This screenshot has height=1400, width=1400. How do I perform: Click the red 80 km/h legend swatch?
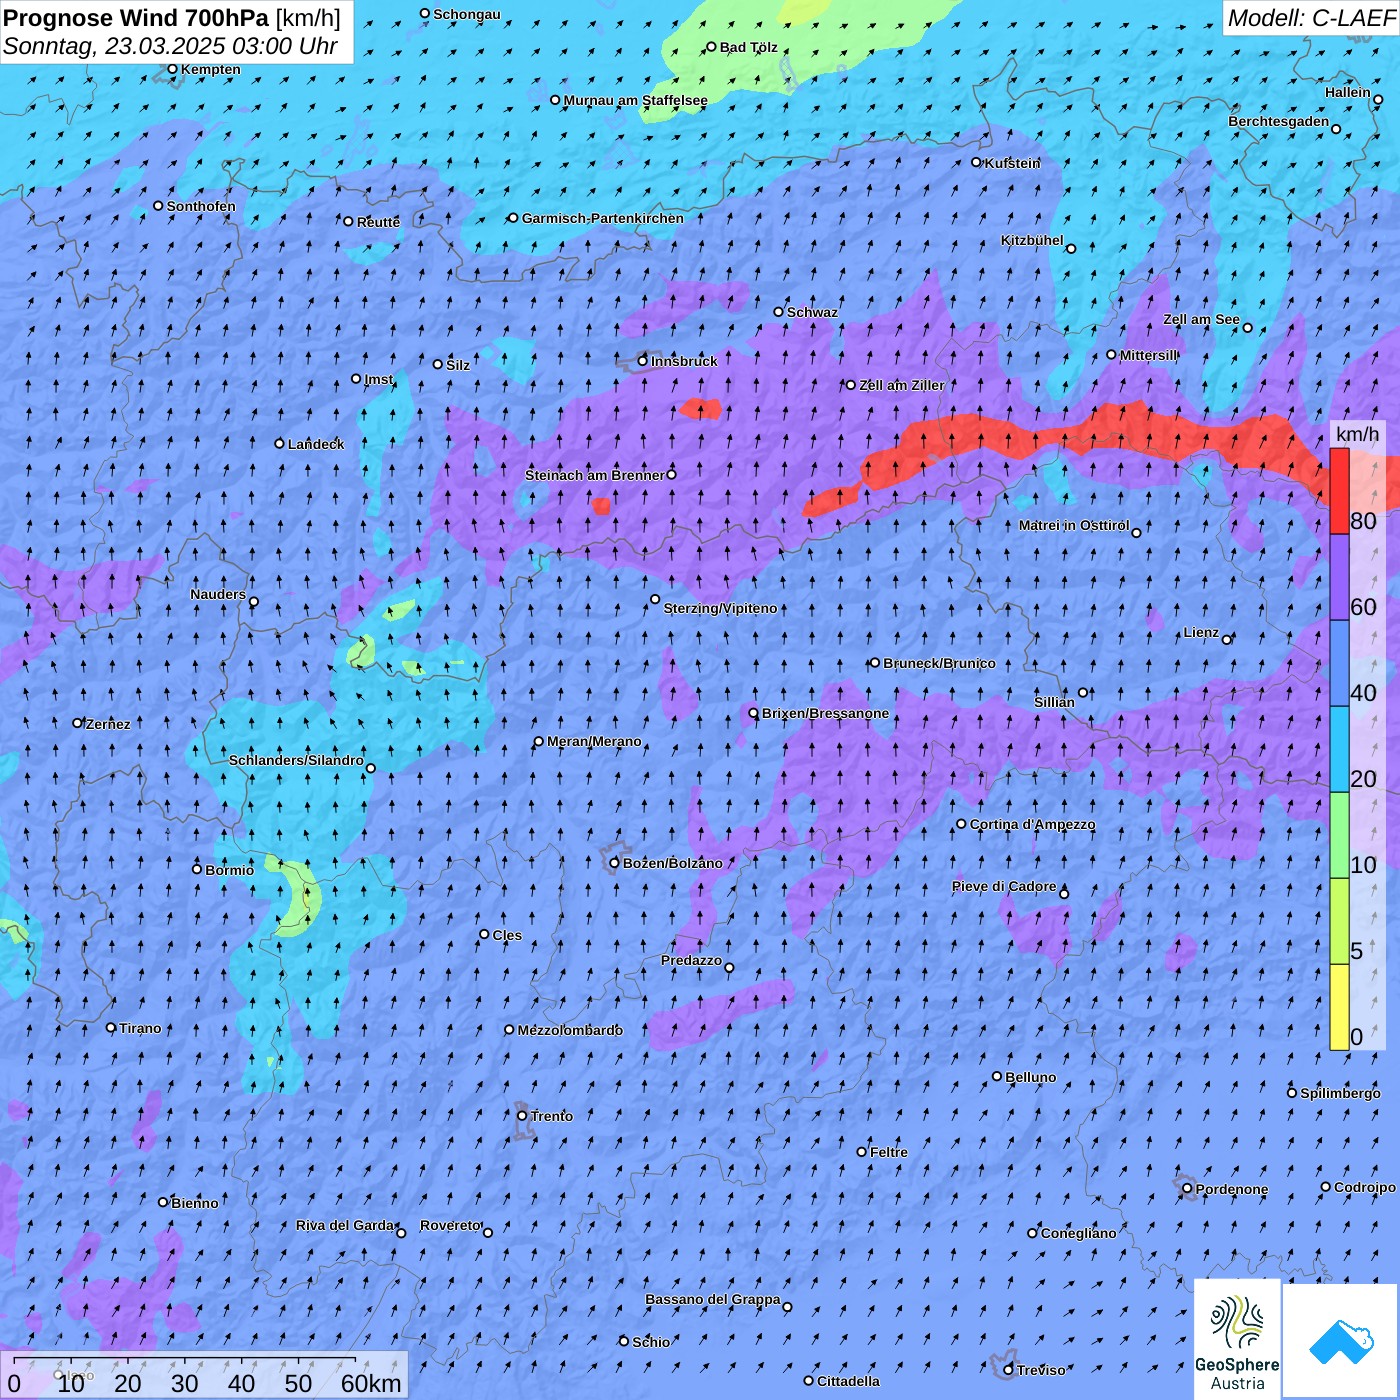(1339, 491)
